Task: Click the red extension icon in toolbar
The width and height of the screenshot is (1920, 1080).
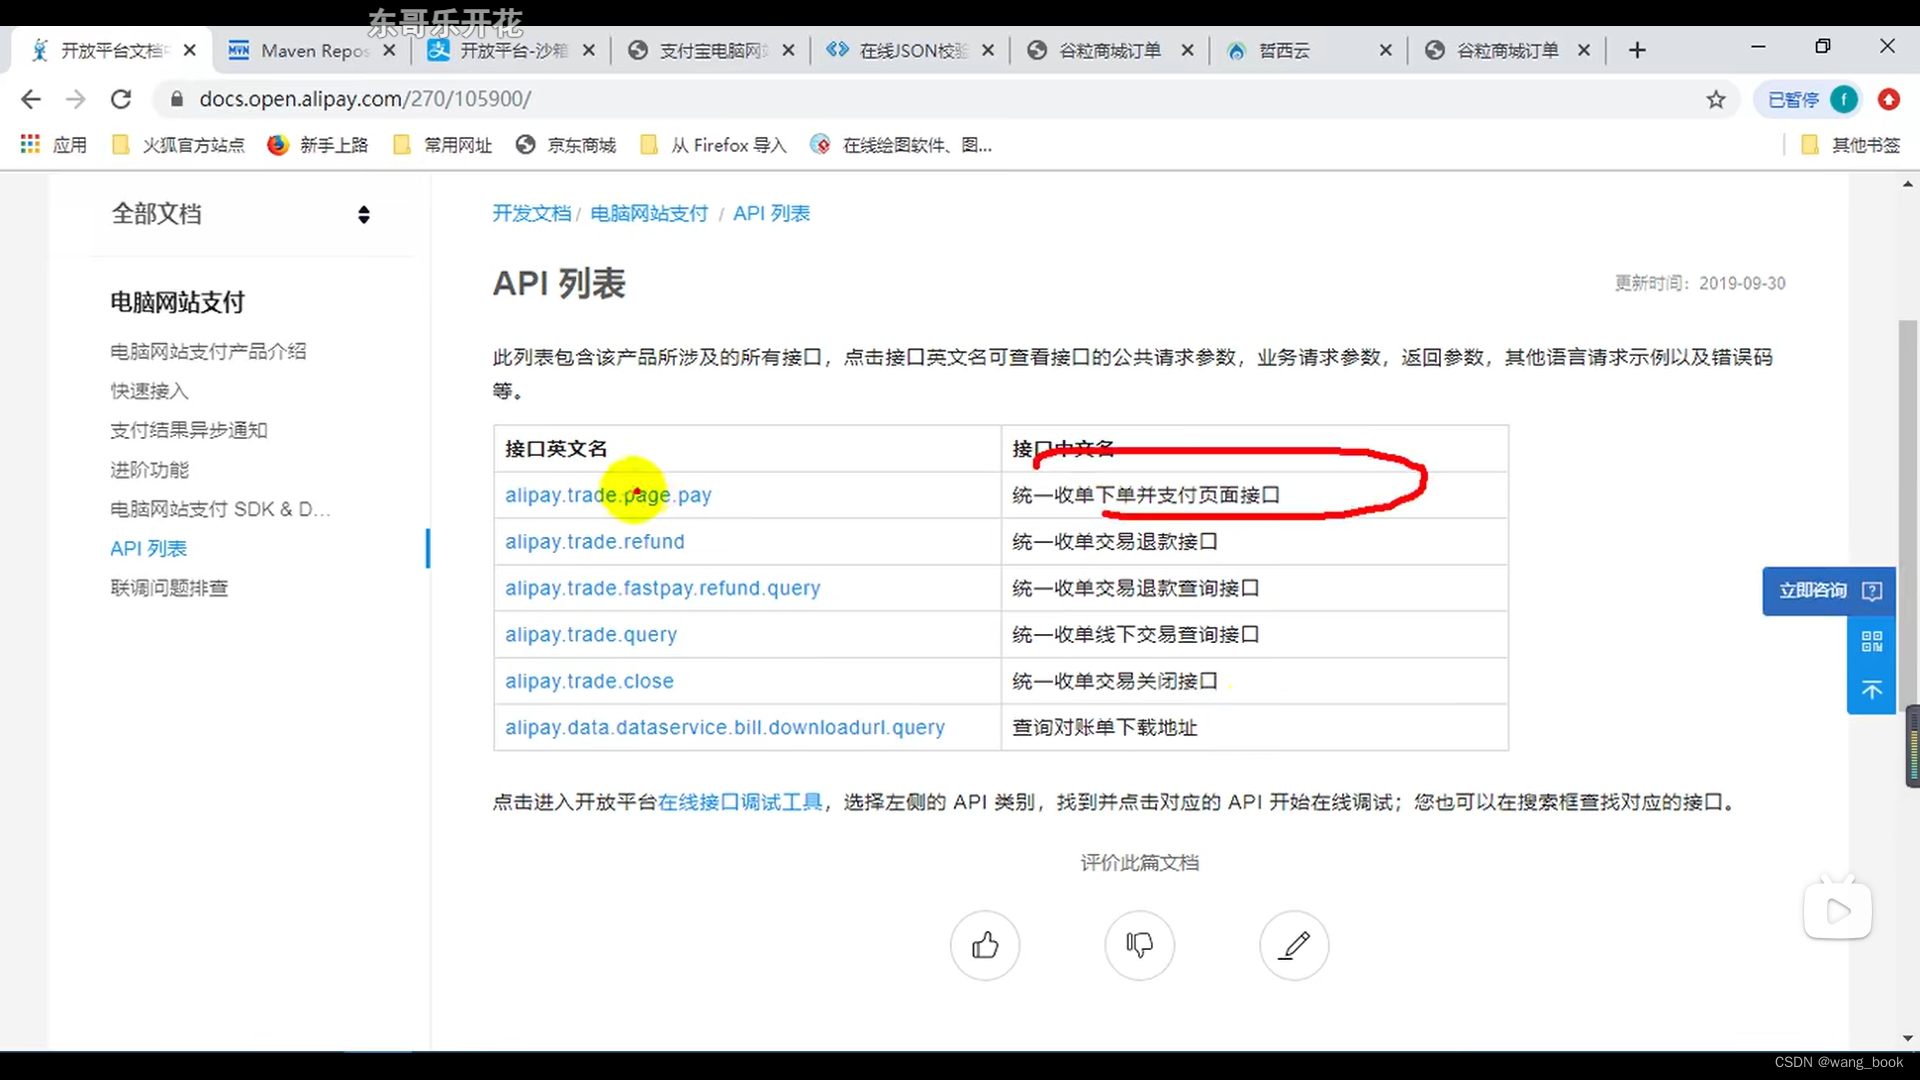Action: click(1889, 99)
